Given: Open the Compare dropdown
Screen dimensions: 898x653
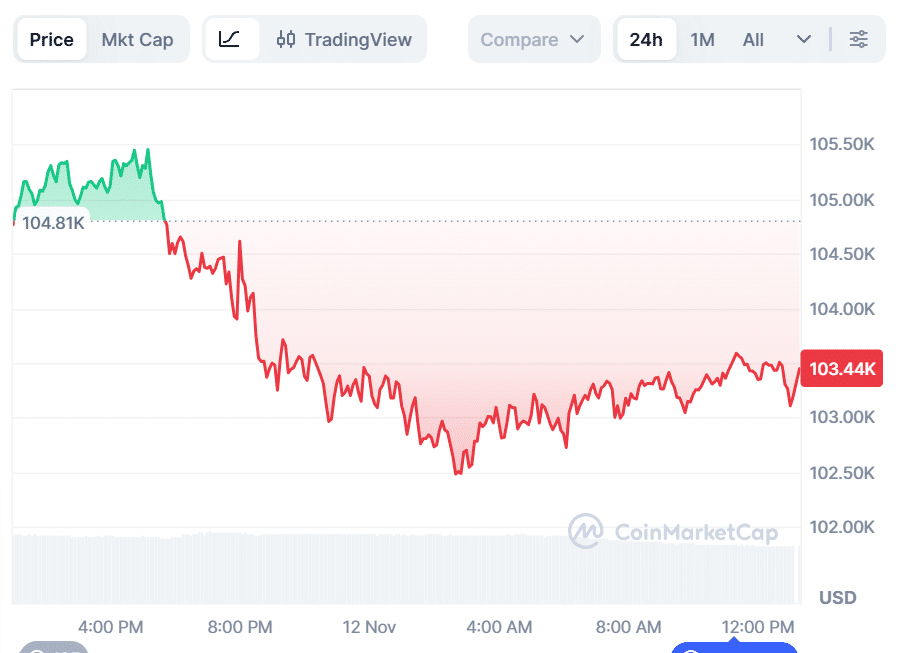Looking at the screenshot, I should point(534,39).
